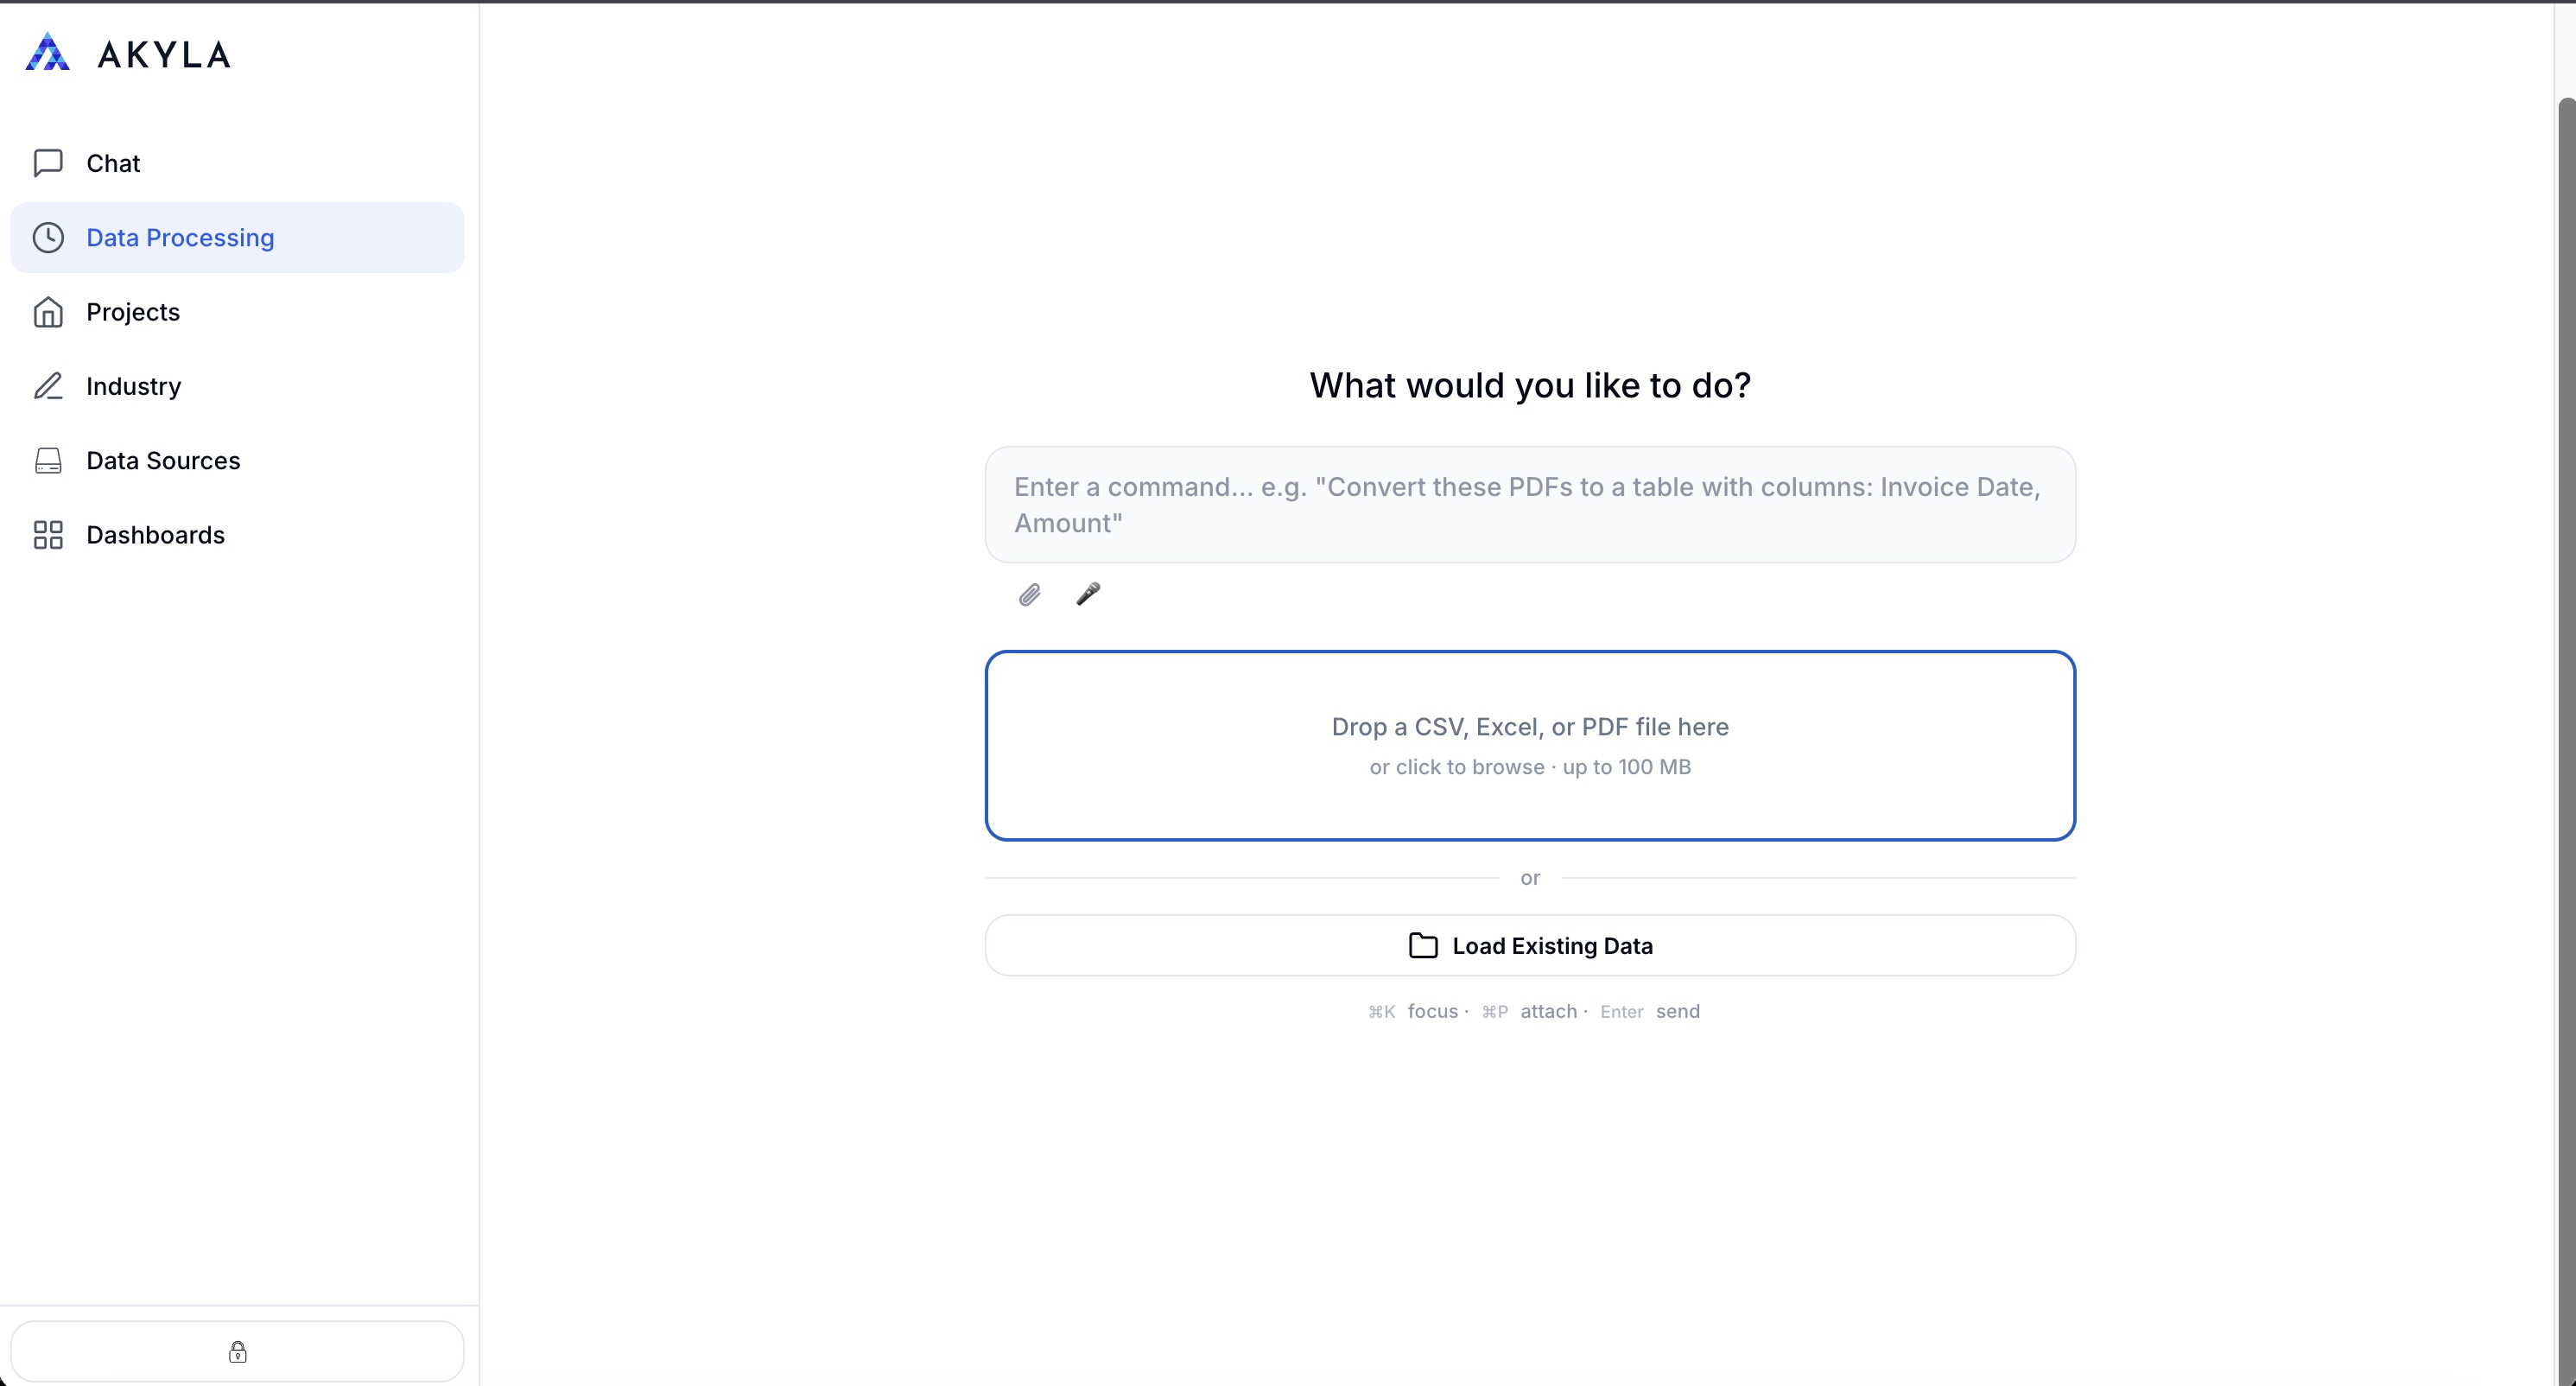Click the clock icon beside Data Processing
This screenshot has height=1386, width=2576.
[48, 237]
